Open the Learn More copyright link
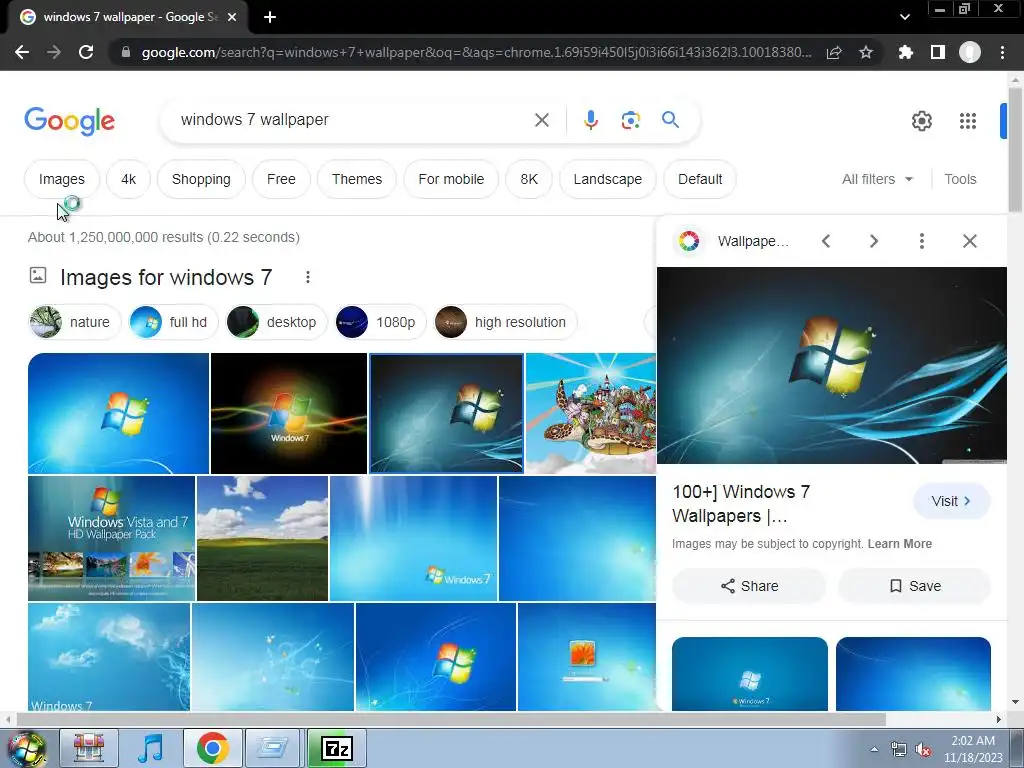This screenshot has height=768, width=1024. pyautogui.click(x=899, y=543)
